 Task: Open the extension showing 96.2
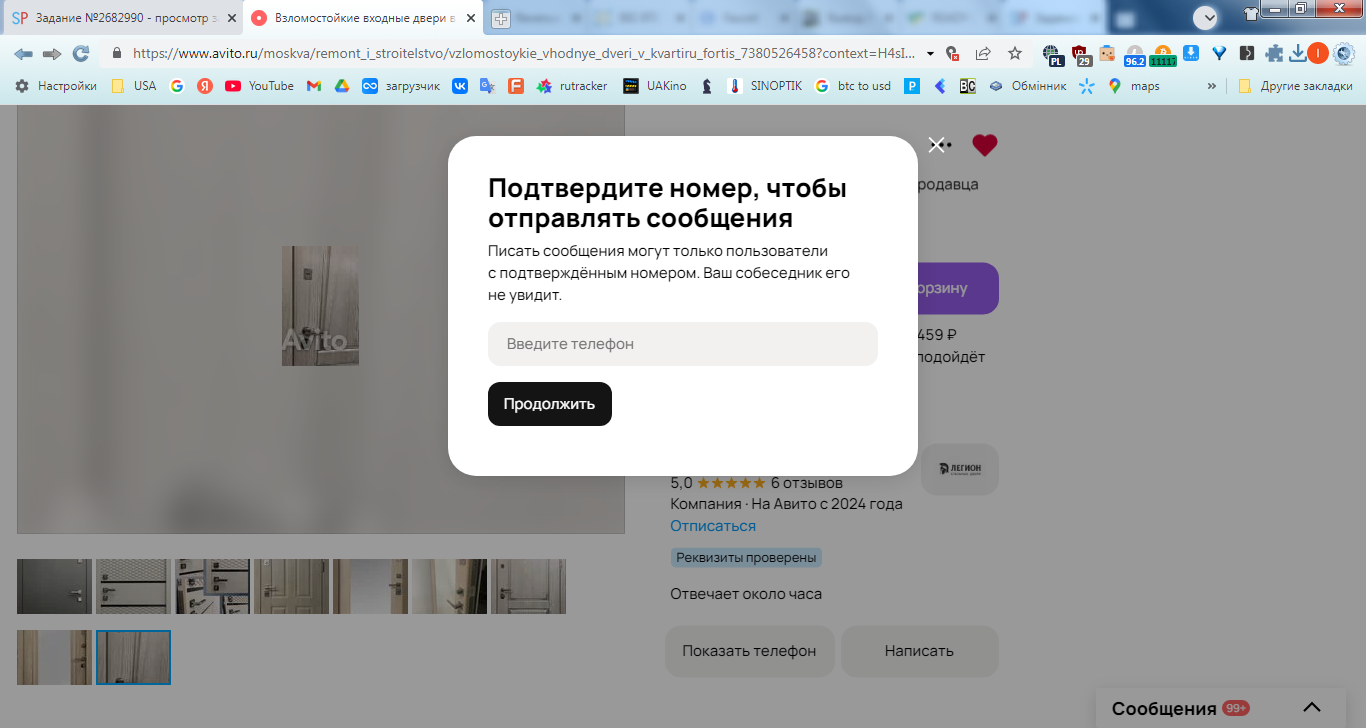pyautogui.click(x=1135, y=55)
